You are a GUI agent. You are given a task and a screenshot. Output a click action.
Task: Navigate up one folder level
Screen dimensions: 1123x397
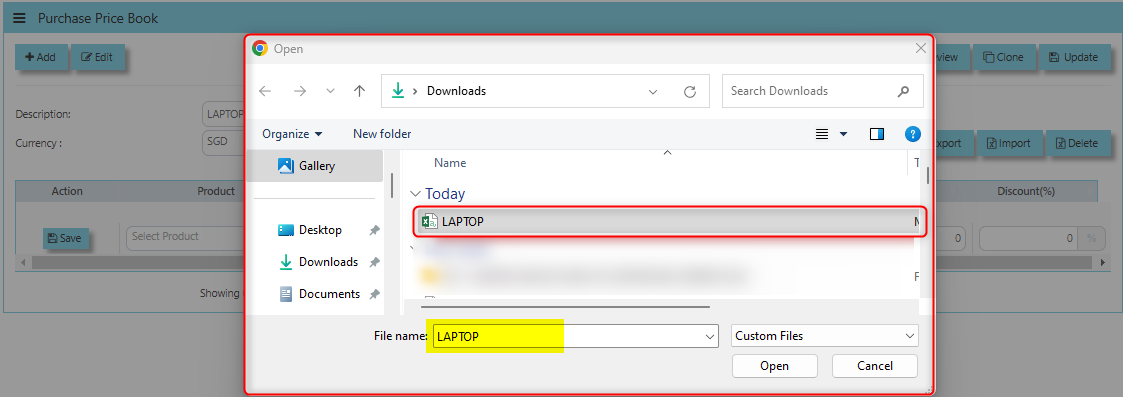pyautogui.click(x=360, y=91)
